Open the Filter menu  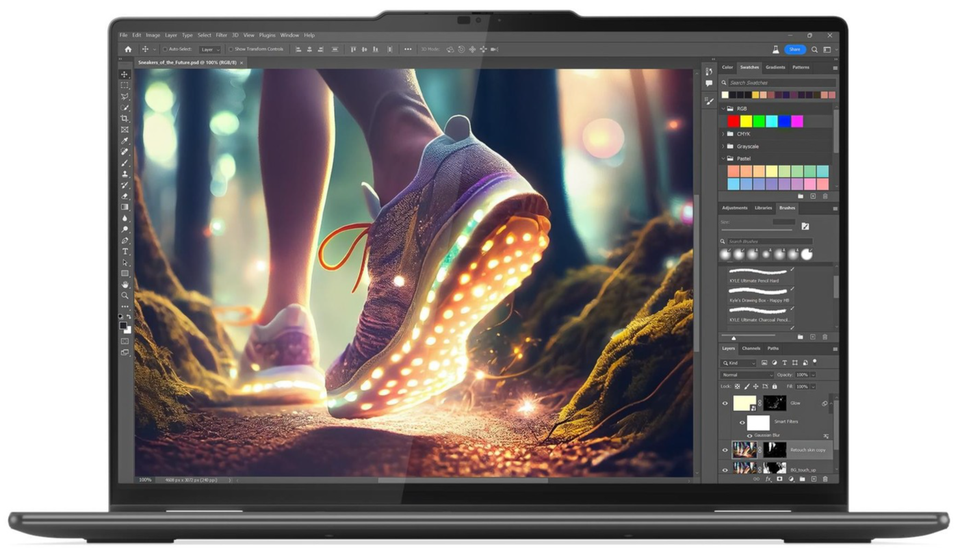pos(220,35)
